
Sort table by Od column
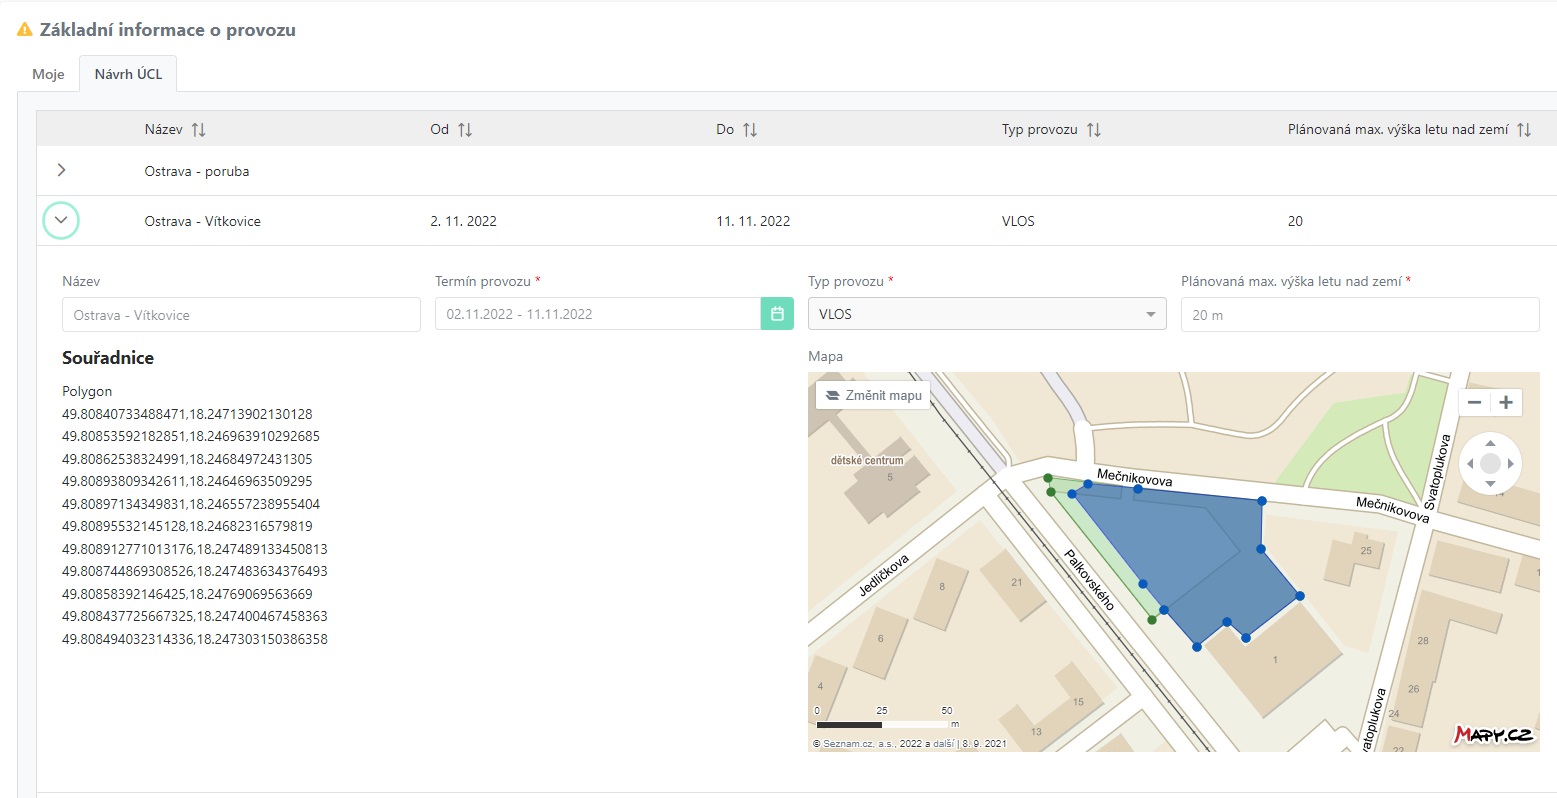pos(465,130)
